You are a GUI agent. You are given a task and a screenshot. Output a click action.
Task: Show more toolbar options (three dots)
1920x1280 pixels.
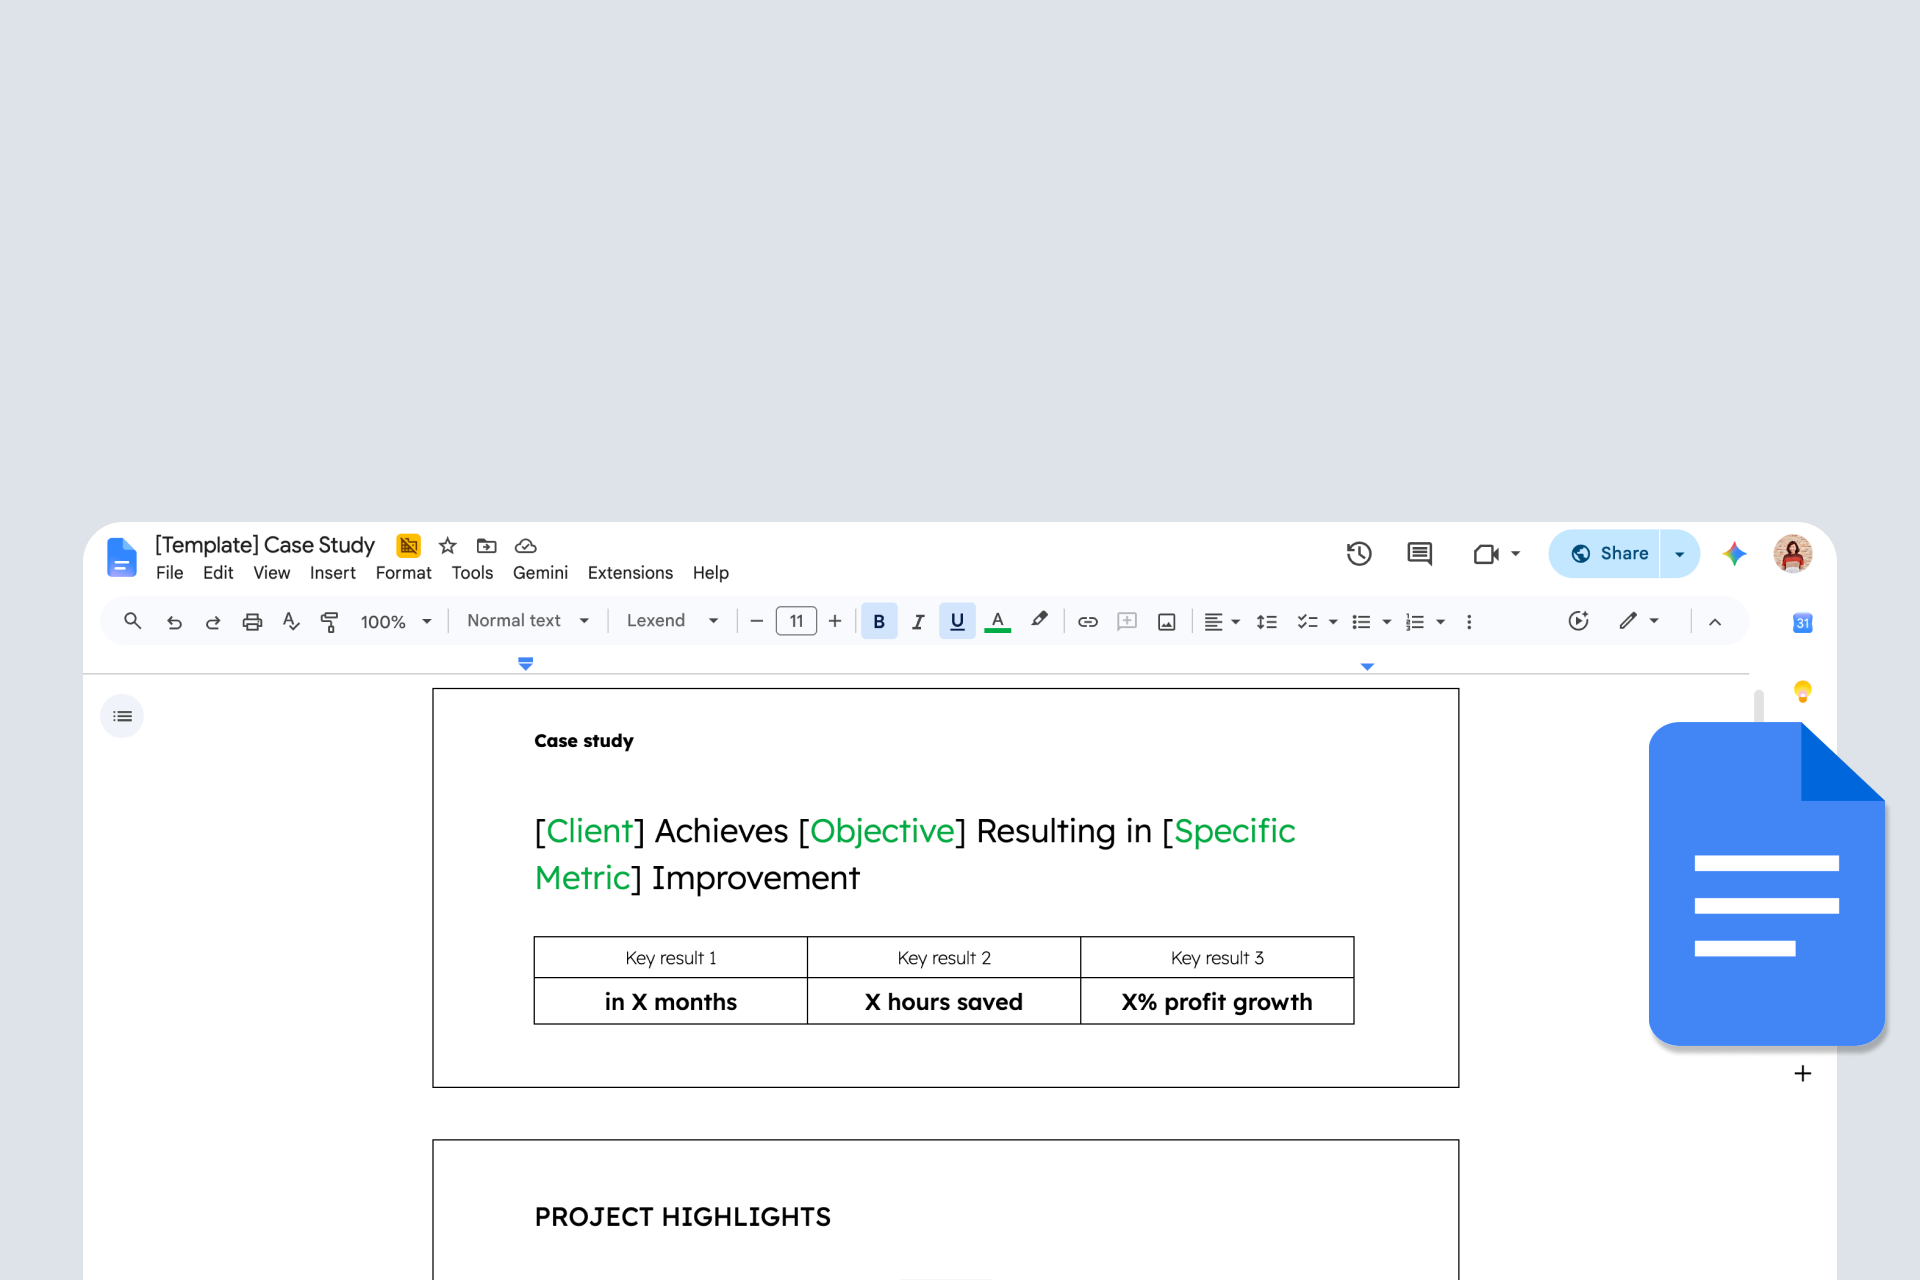1469,622
